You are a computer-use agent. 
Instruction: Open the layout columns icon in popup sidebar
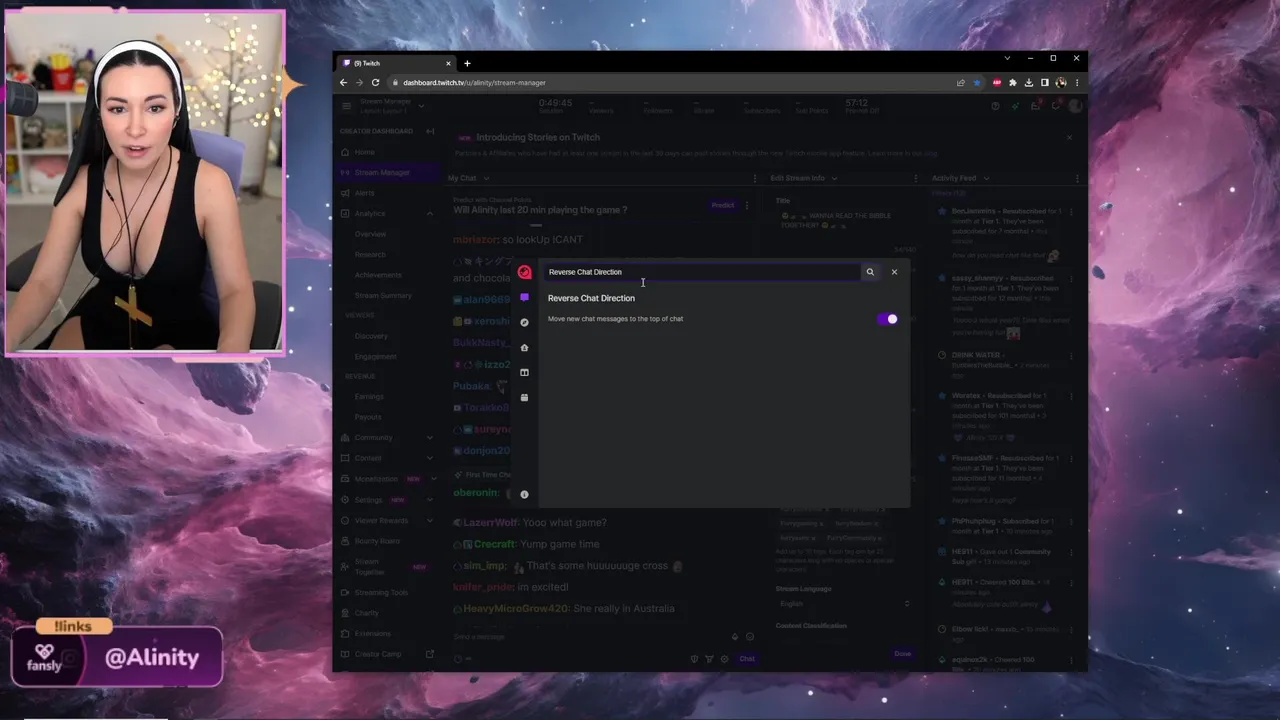click(524, 372)
